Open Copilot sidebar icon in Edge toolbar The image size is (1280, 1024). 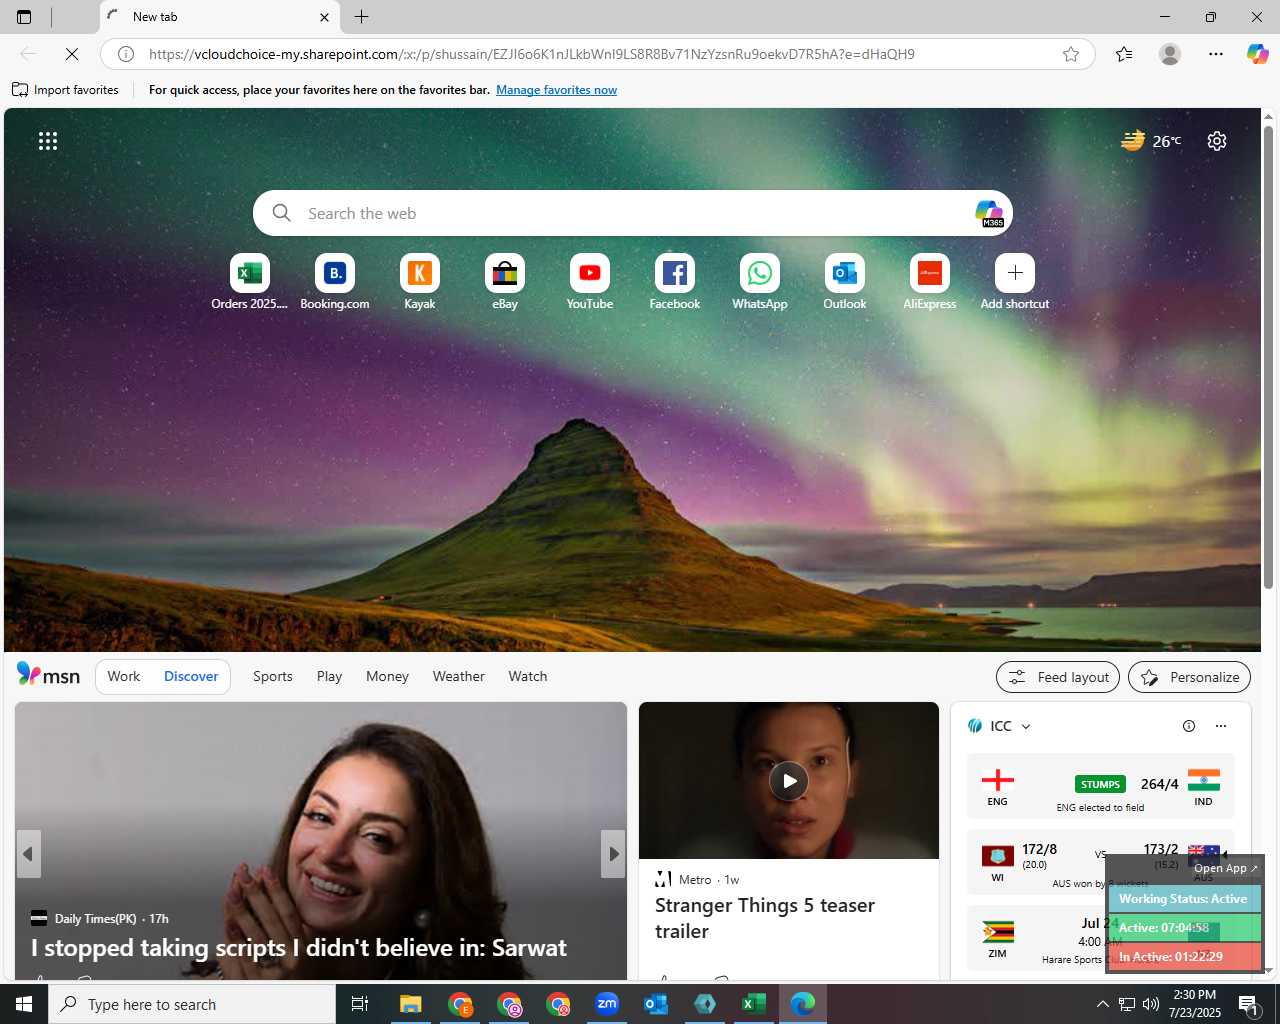click(1257, 54)
